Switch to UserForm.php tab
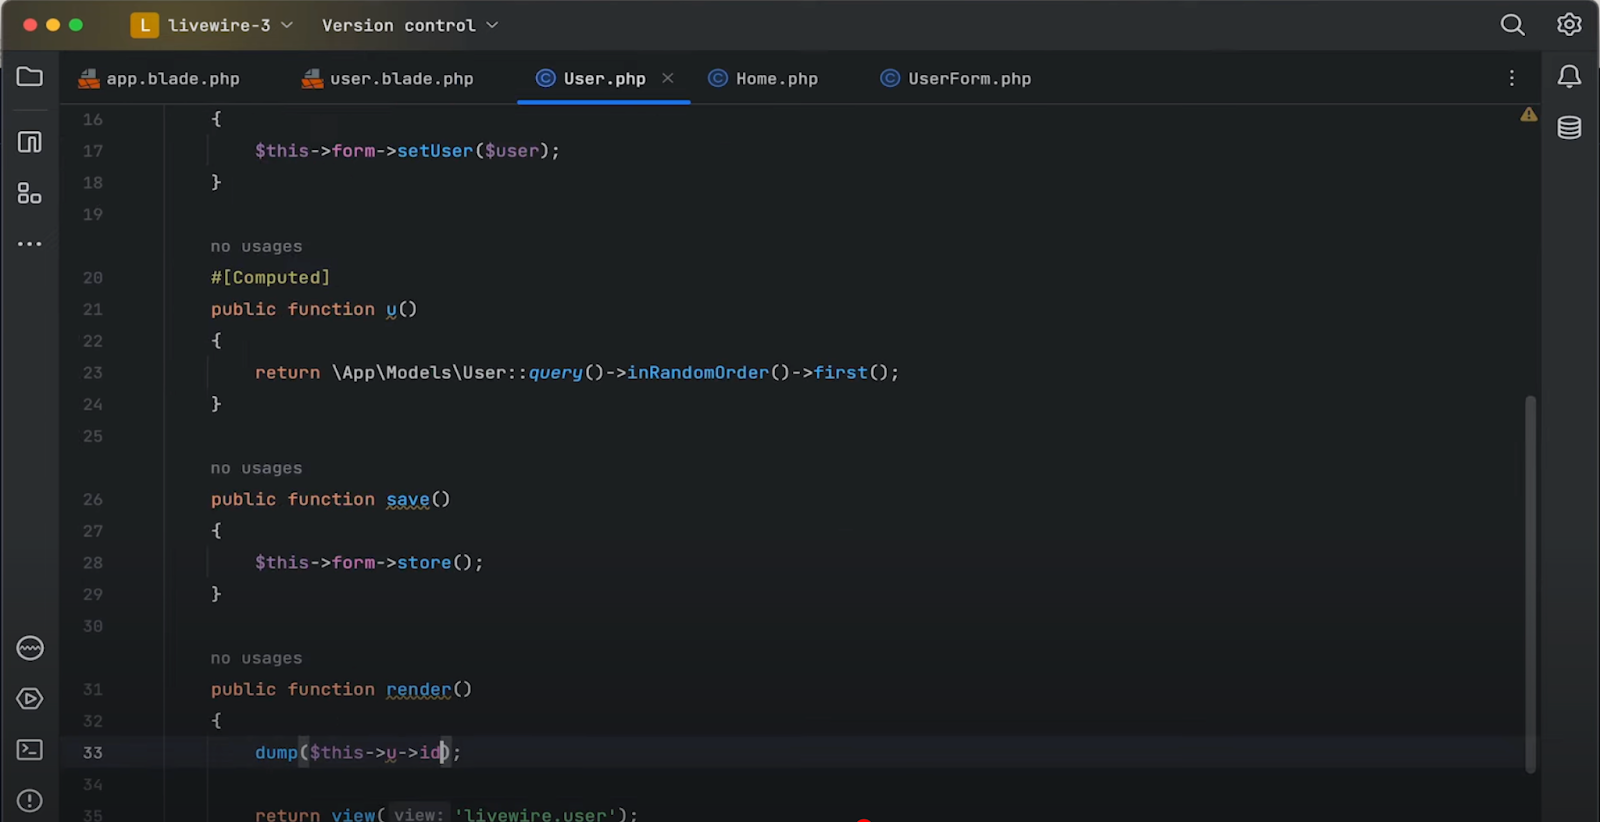The width and height of the screenshot is (1600, 822). [956, 78]
